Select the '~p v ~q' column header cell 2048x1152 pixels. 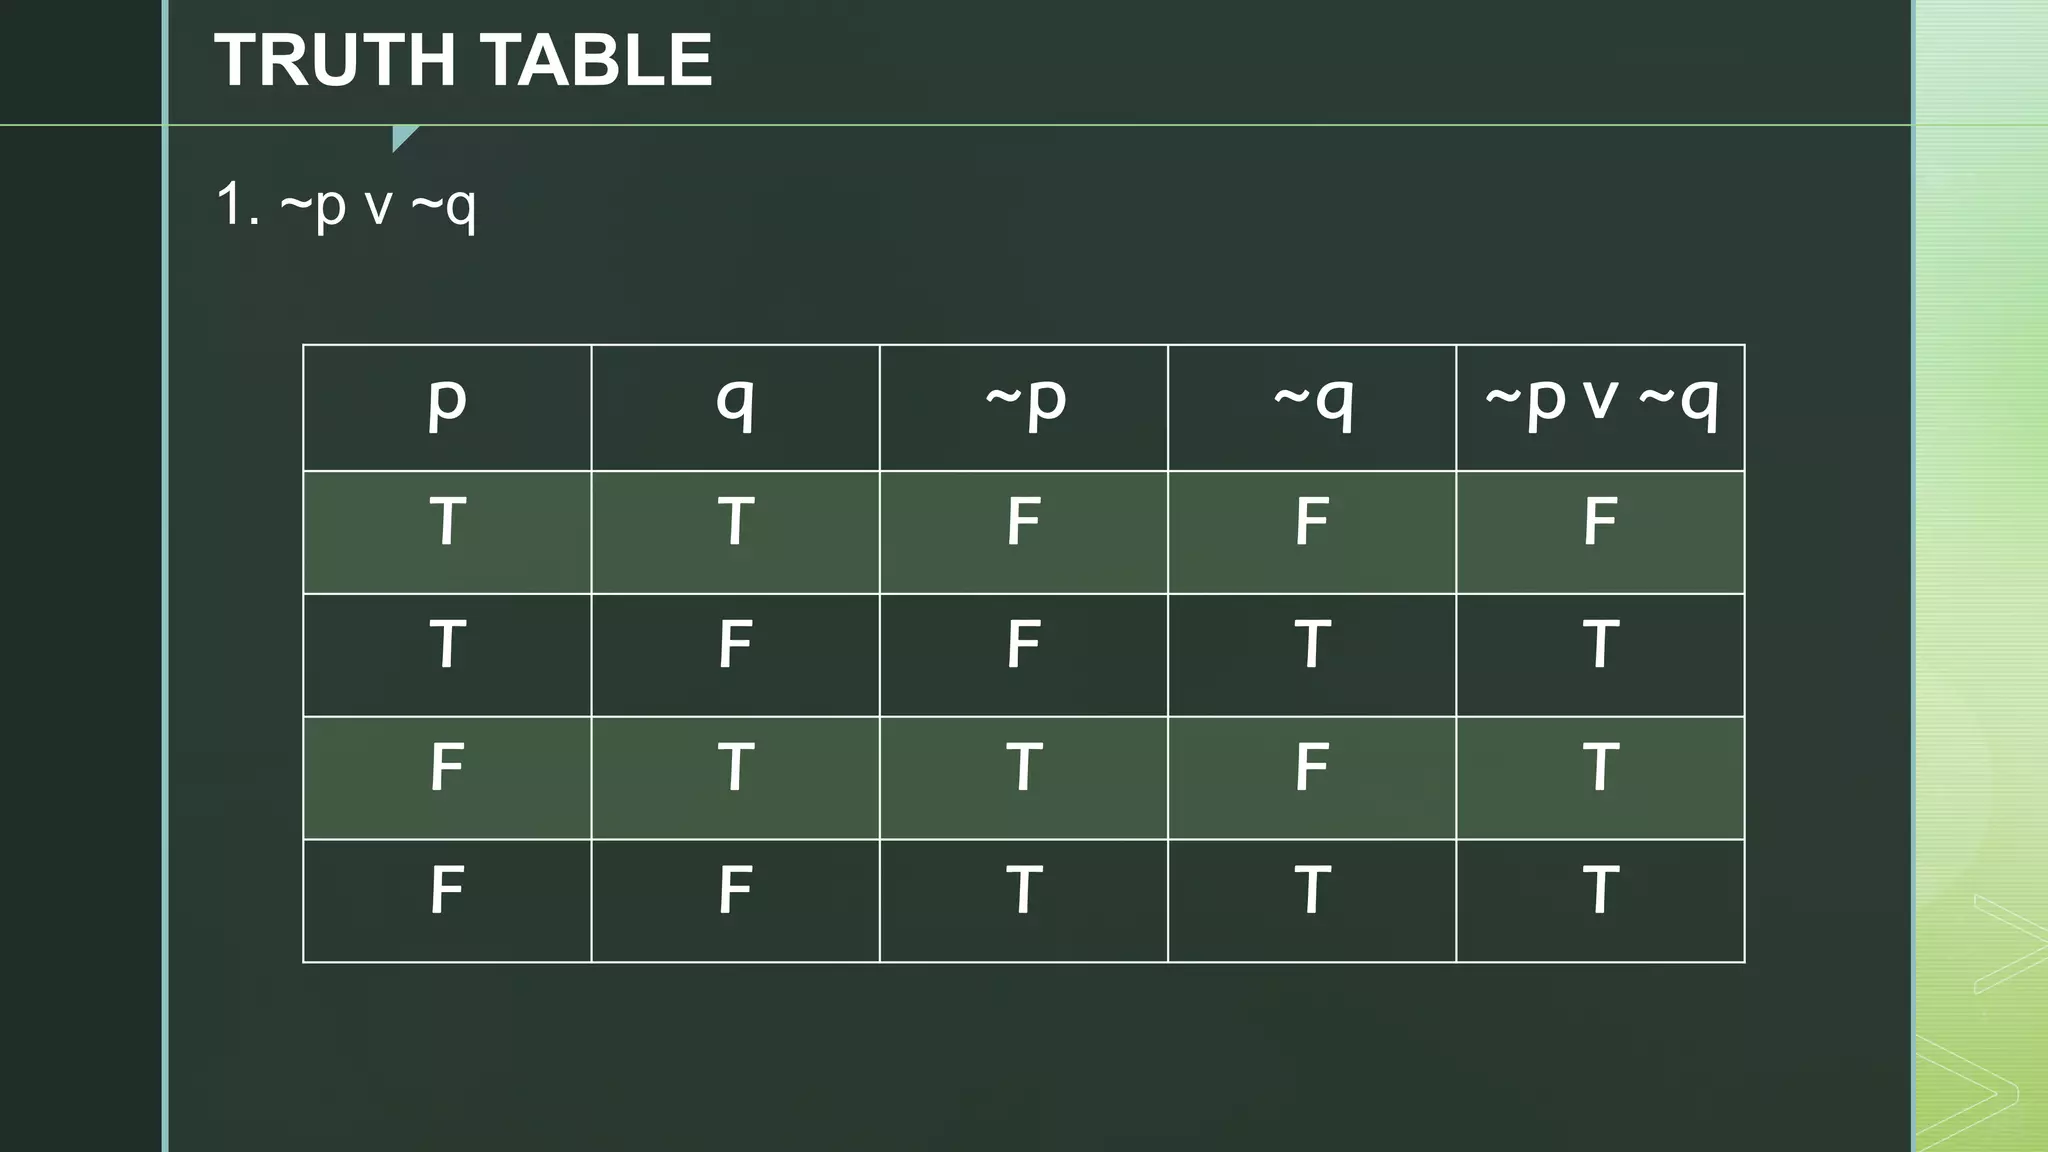[x=1600, y=408]
